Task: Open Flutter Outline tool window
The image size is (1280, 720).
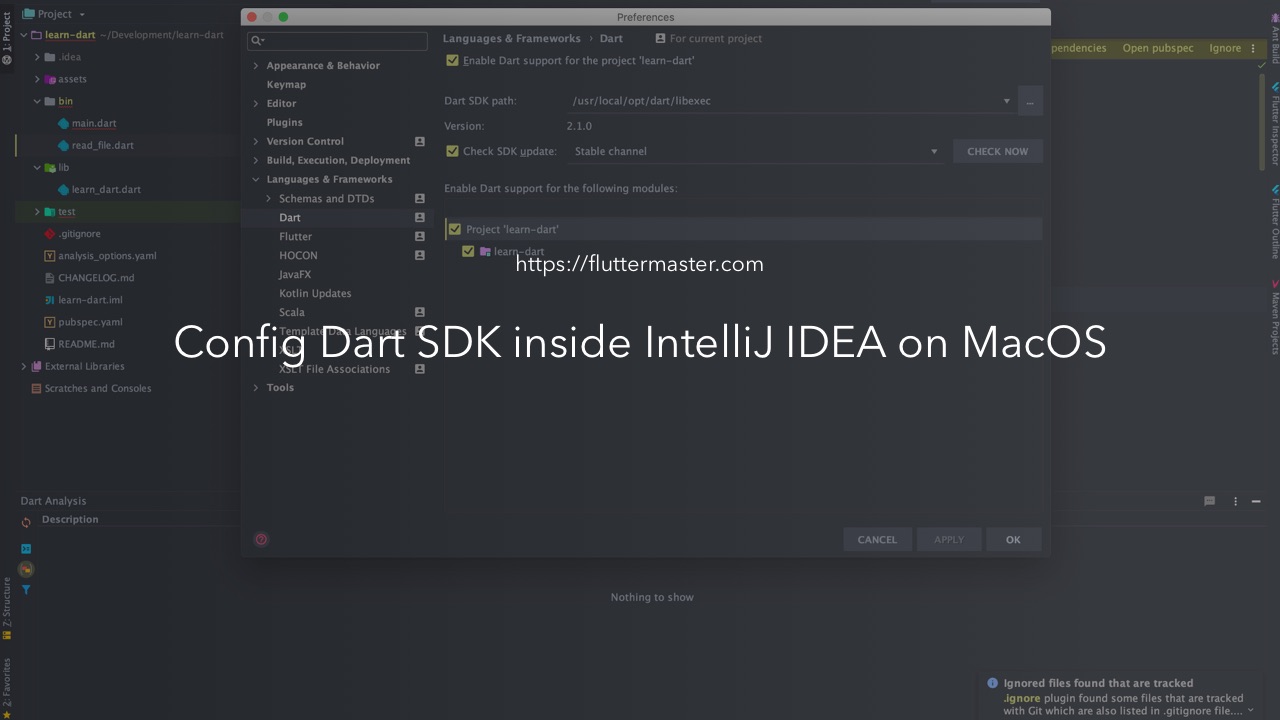Action: point(1274,222)
